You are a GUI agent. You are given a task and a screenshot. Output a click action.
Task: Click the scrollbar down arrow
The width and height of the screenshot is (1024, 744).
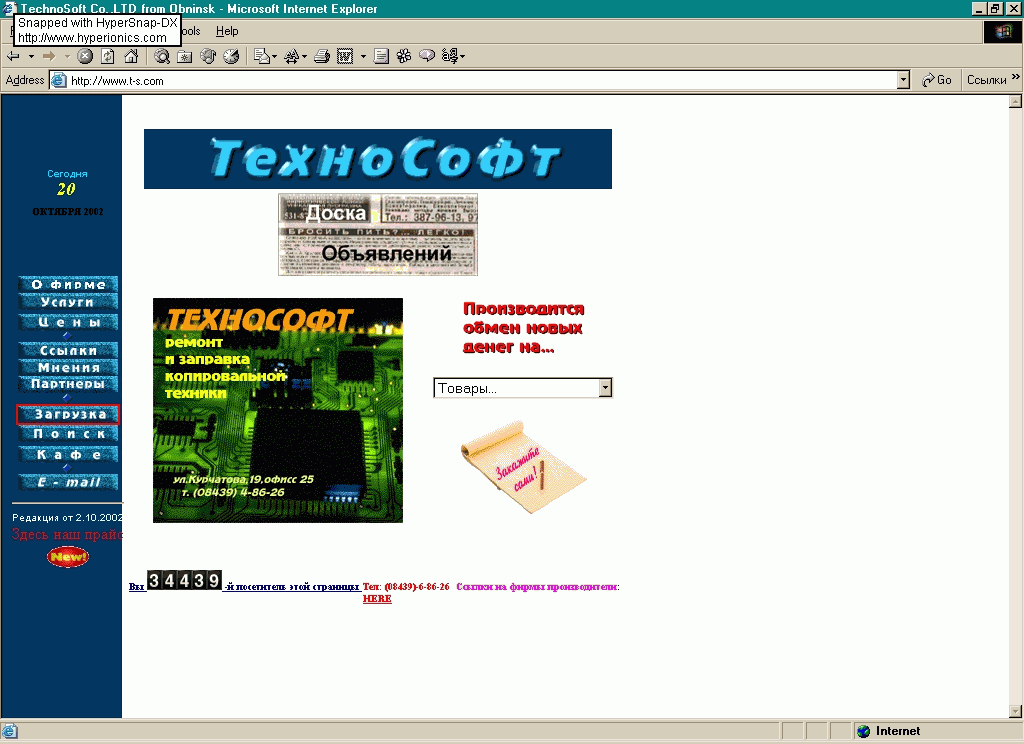(1015, 711)
